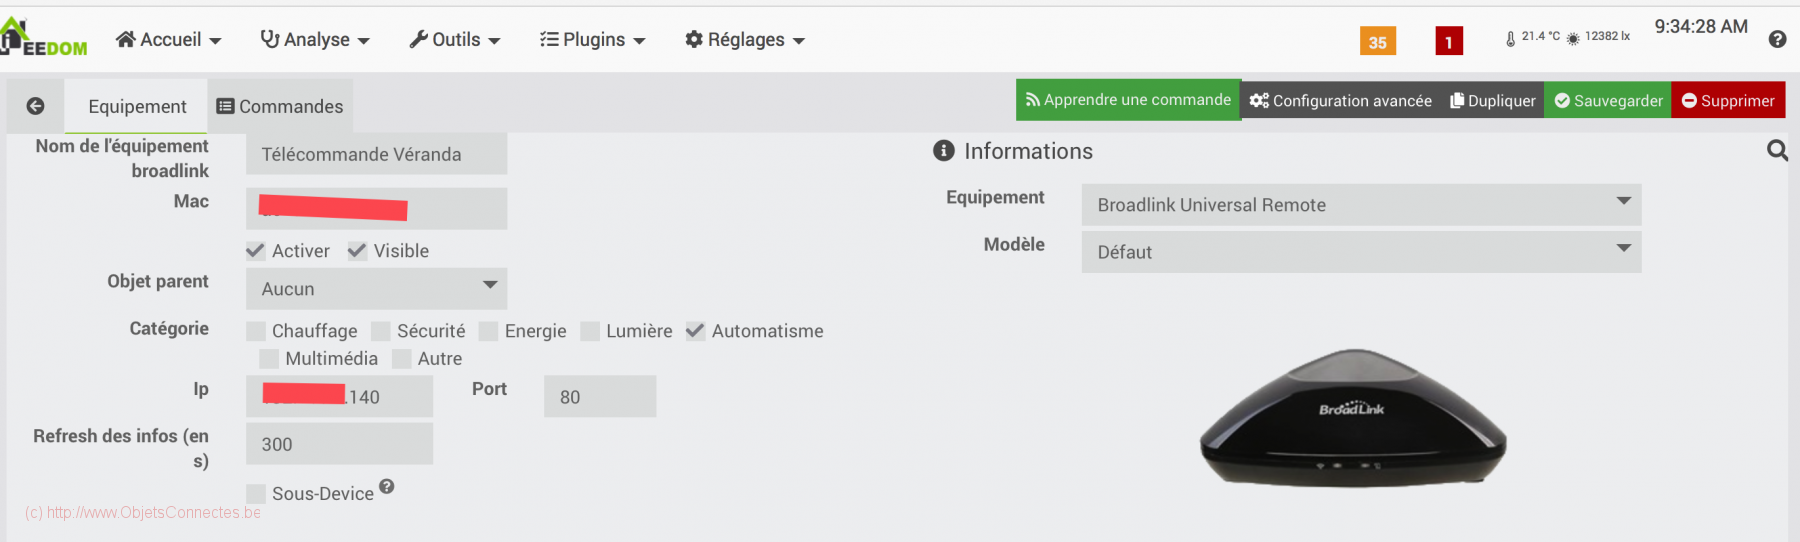Toggle the Visible checkbox
The image size is (1800, 542).
pos(357,251)
